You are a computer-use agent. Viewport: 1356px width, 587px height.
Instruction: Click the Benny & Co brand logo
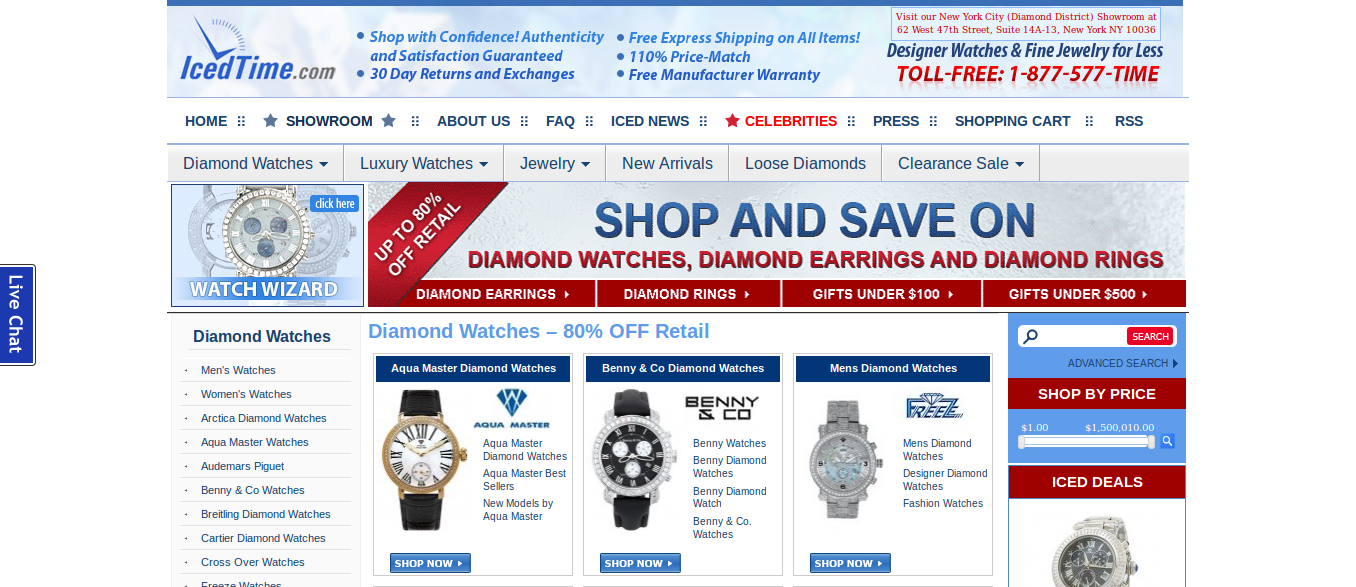point(722,408)
